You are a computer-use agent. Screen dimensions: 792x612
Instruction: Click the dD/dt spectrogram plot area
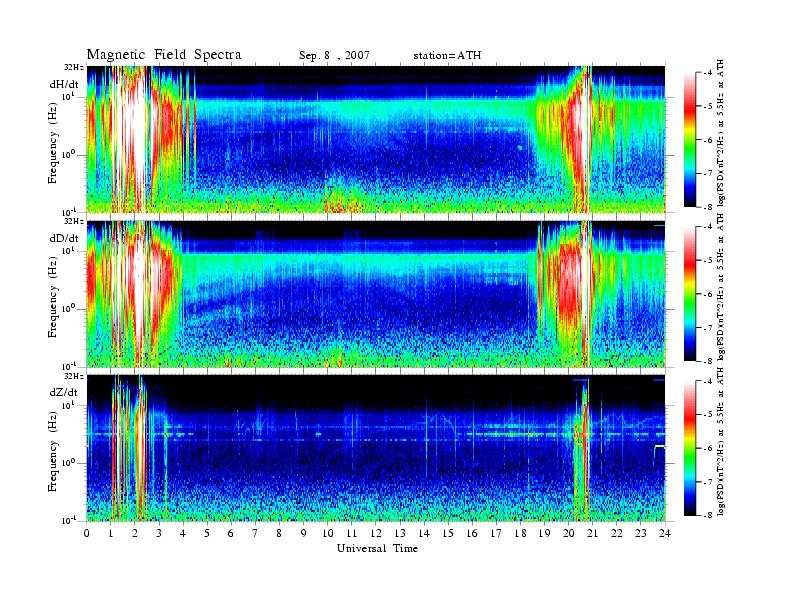[376, 293]
